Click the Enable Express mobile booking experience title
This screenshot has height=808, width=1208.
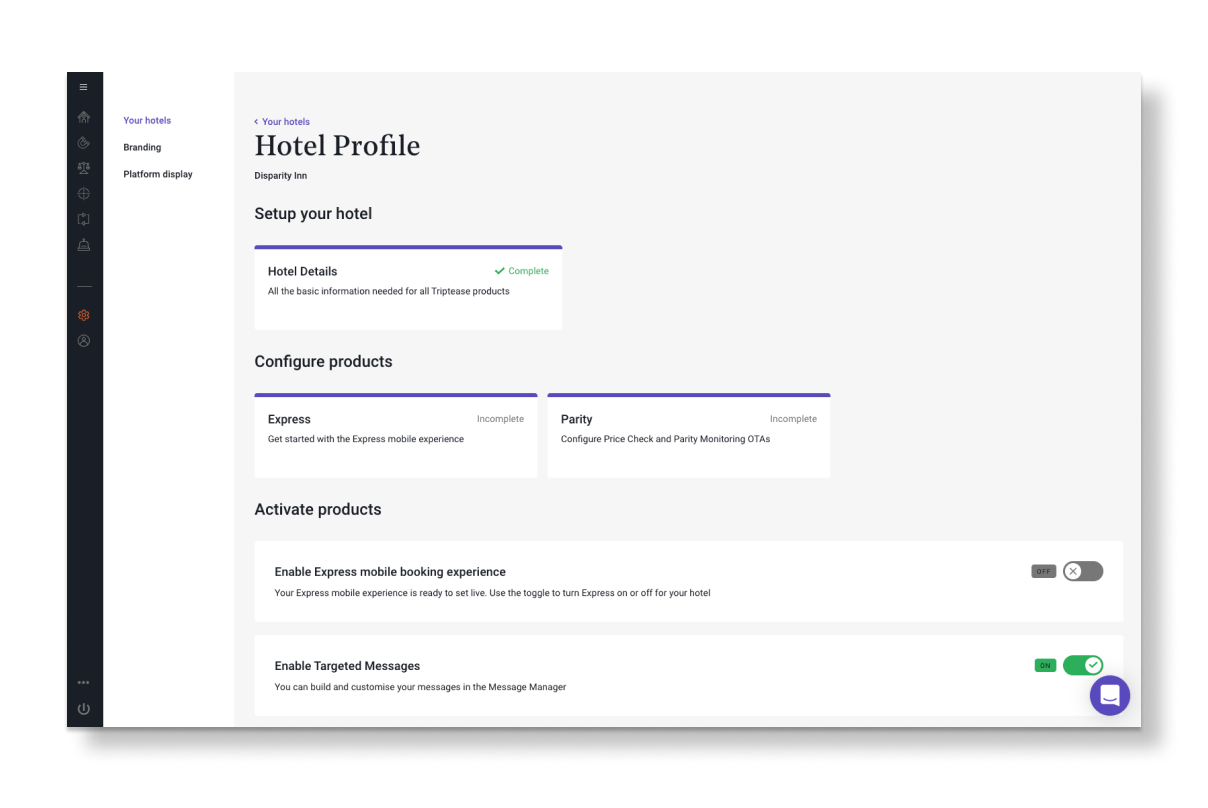tap(390, 572)
